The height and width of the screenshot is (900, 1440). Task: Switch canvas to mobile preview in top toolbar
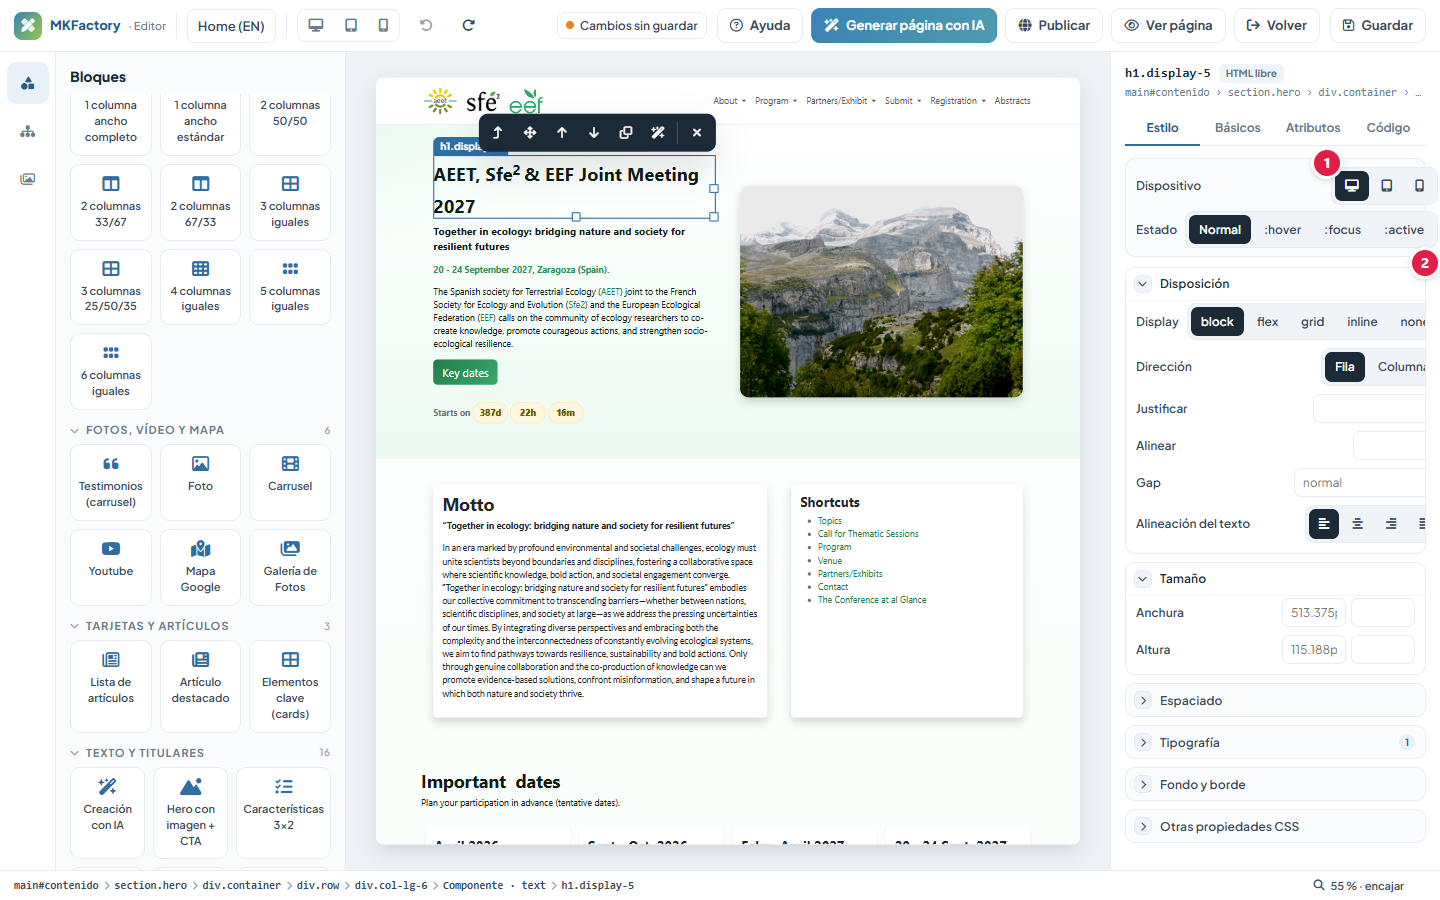point(383,25)
